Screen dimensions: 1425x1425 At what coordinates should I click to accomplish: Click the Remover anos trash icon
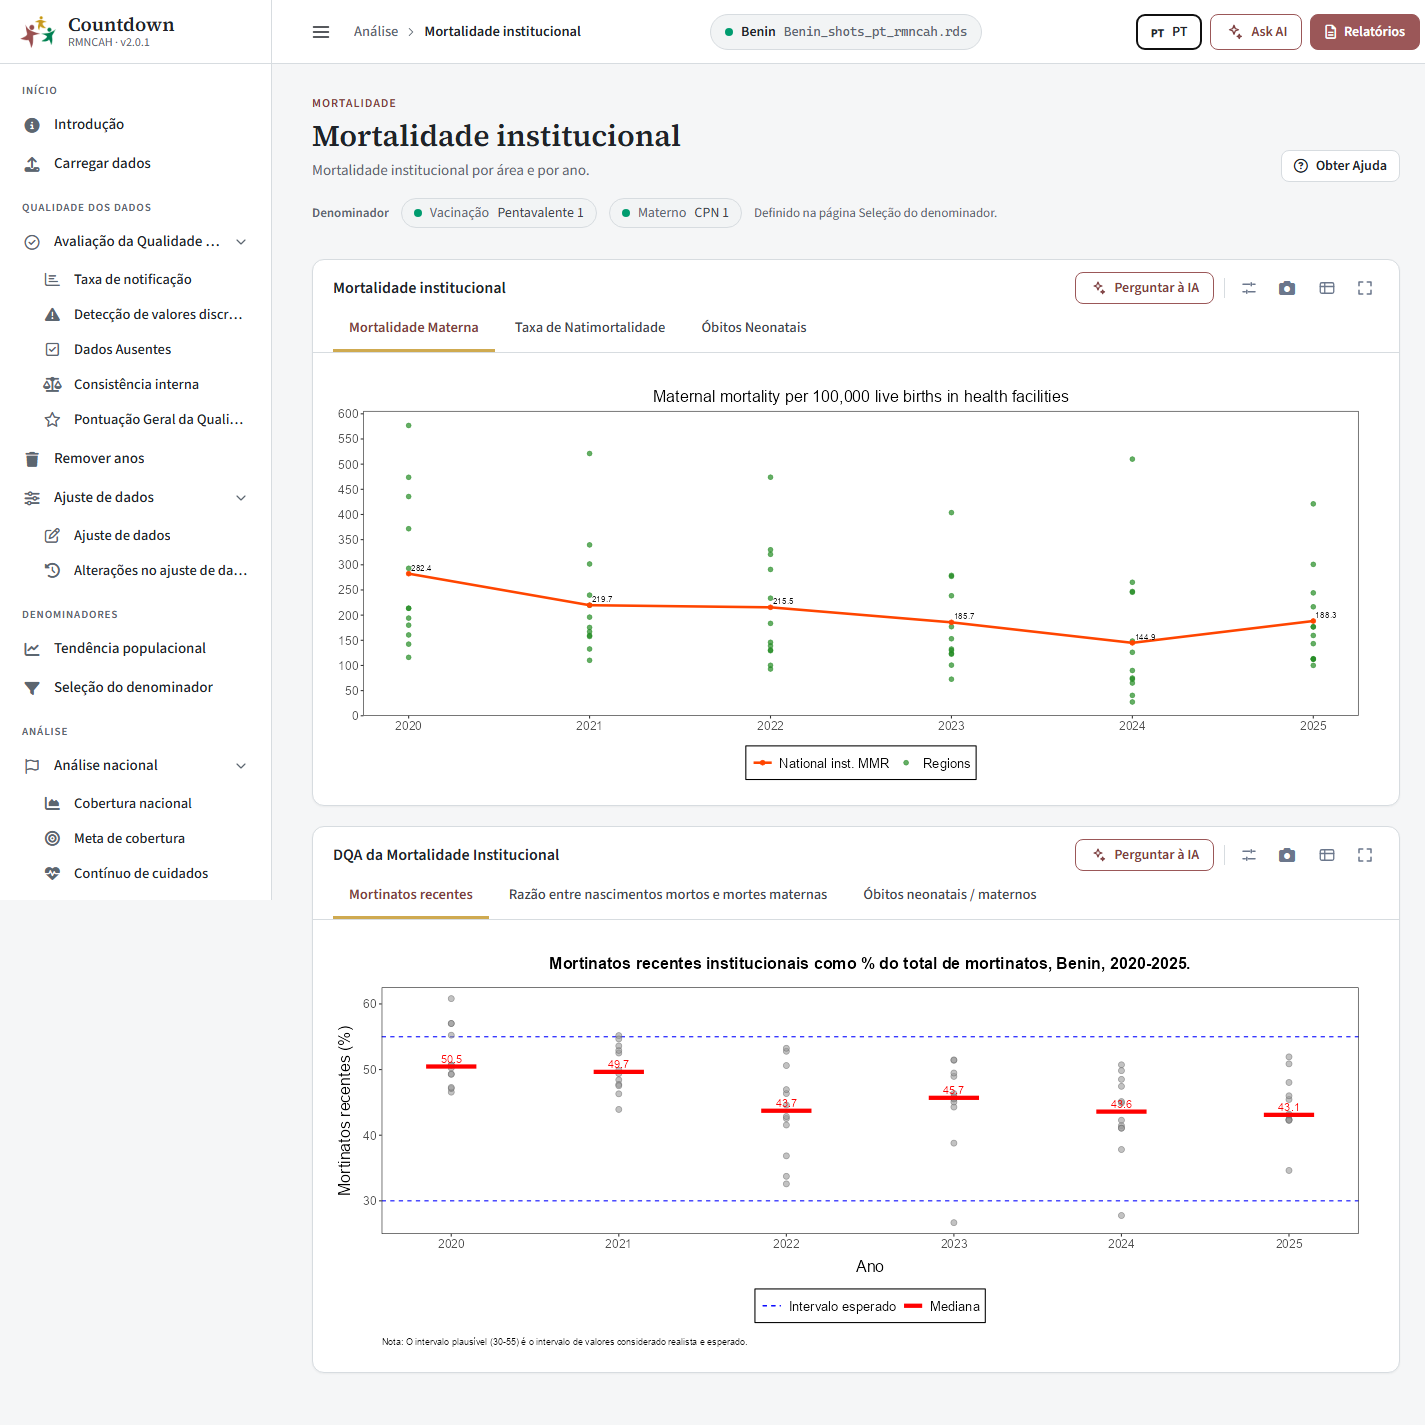click(32, 459)
